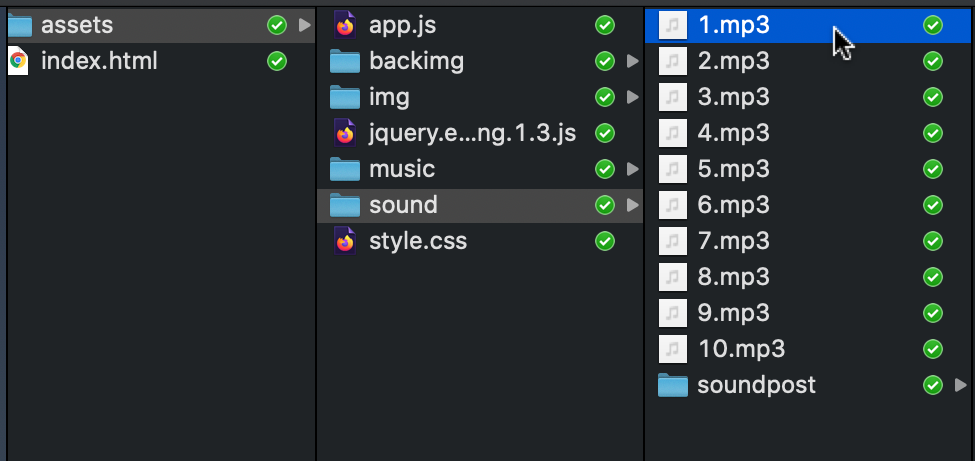Click green sync checkmark next to 5.mp3
Viewport: 975px width, 461px height.
tap(933, 169)
